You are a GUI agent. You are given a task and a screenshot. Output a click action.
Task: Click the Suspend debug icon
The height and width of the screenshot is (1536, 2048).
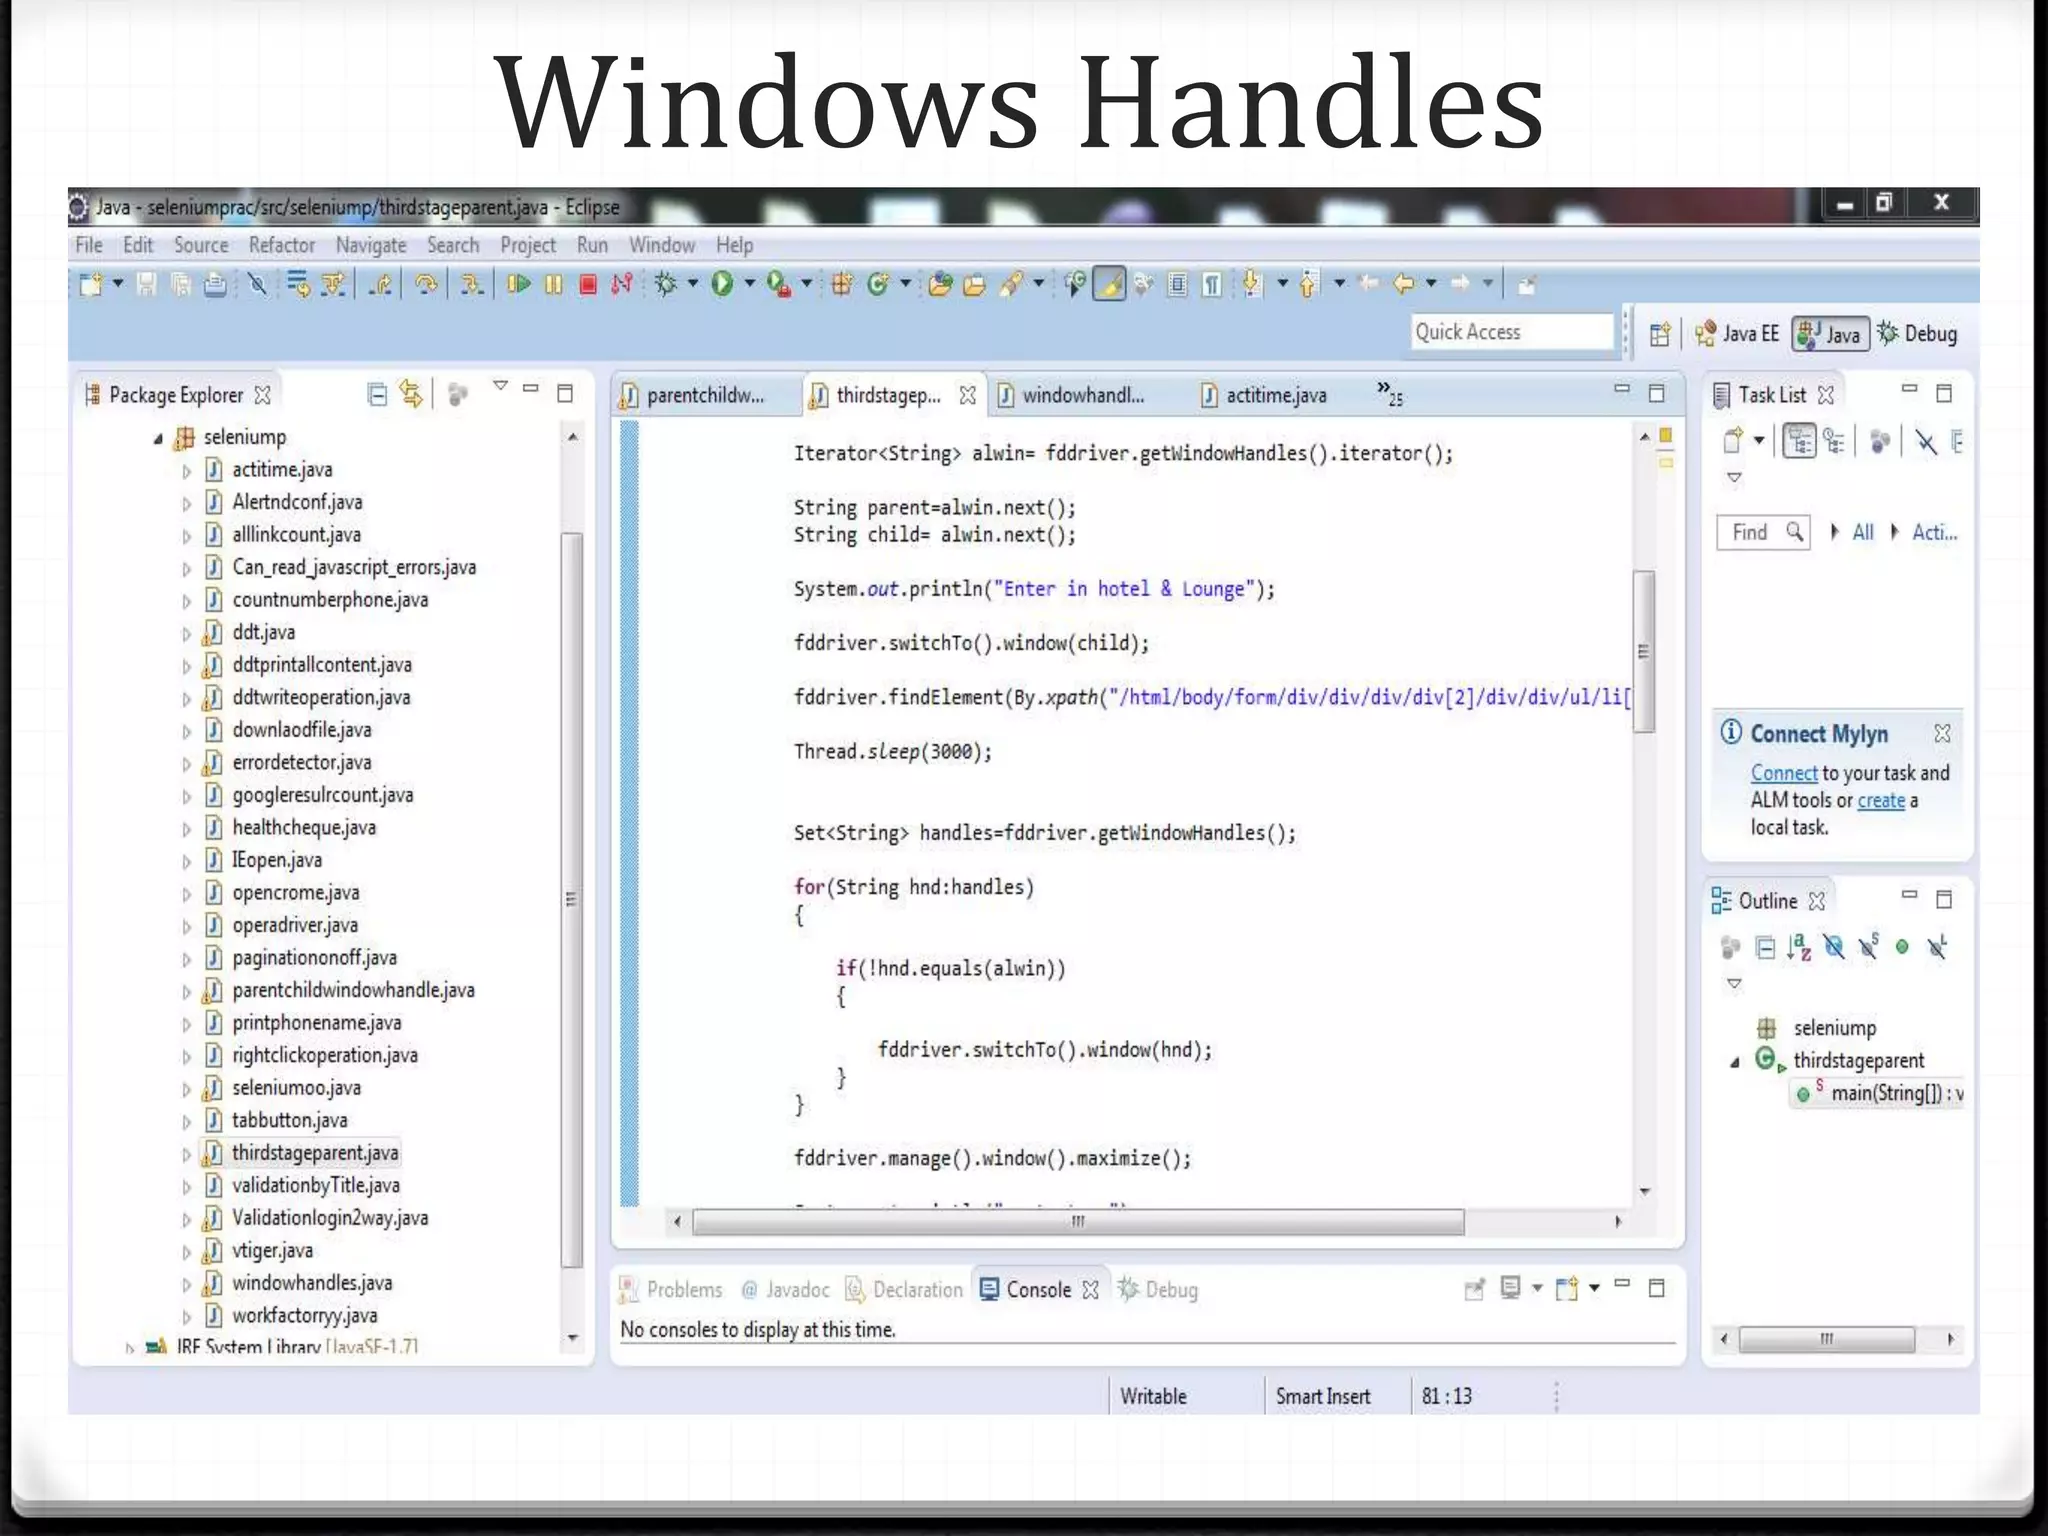(x=553, y=284)
